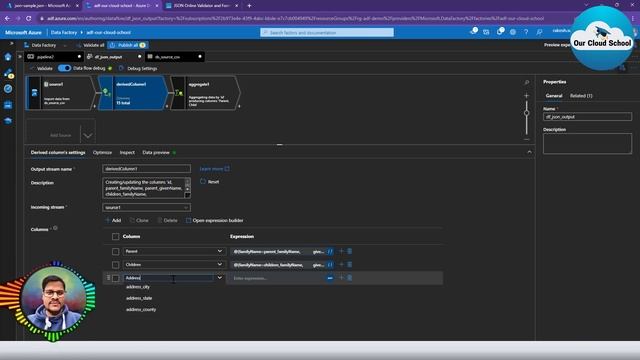The height and width of the screenshot is (360, 640).
Task: Toggle the Data flow debug switch
Action: click(64, 68)
